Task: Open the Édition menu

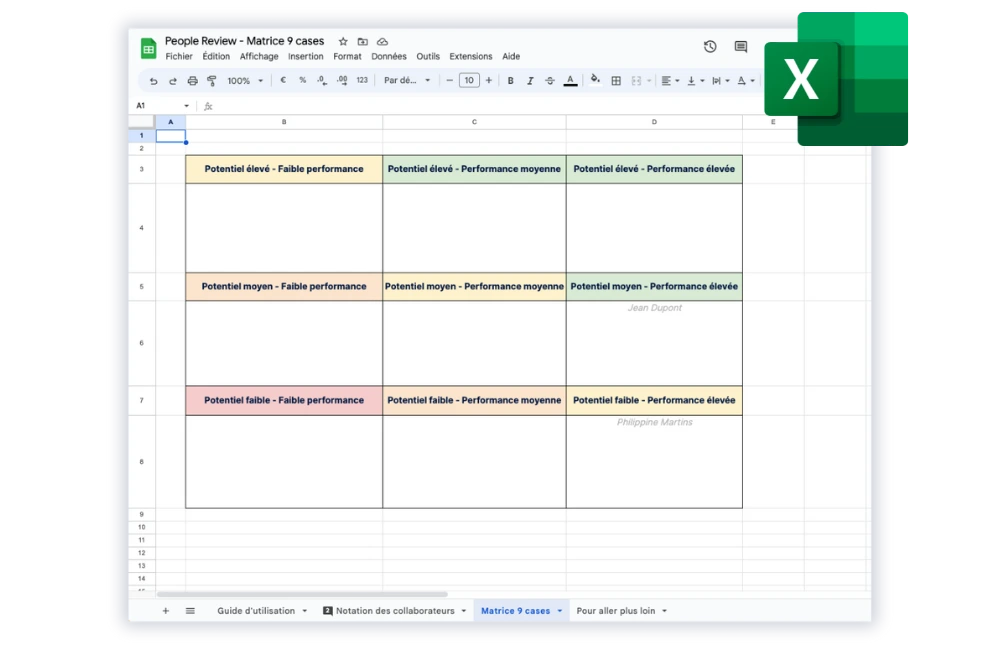Action: coord(216,56)
